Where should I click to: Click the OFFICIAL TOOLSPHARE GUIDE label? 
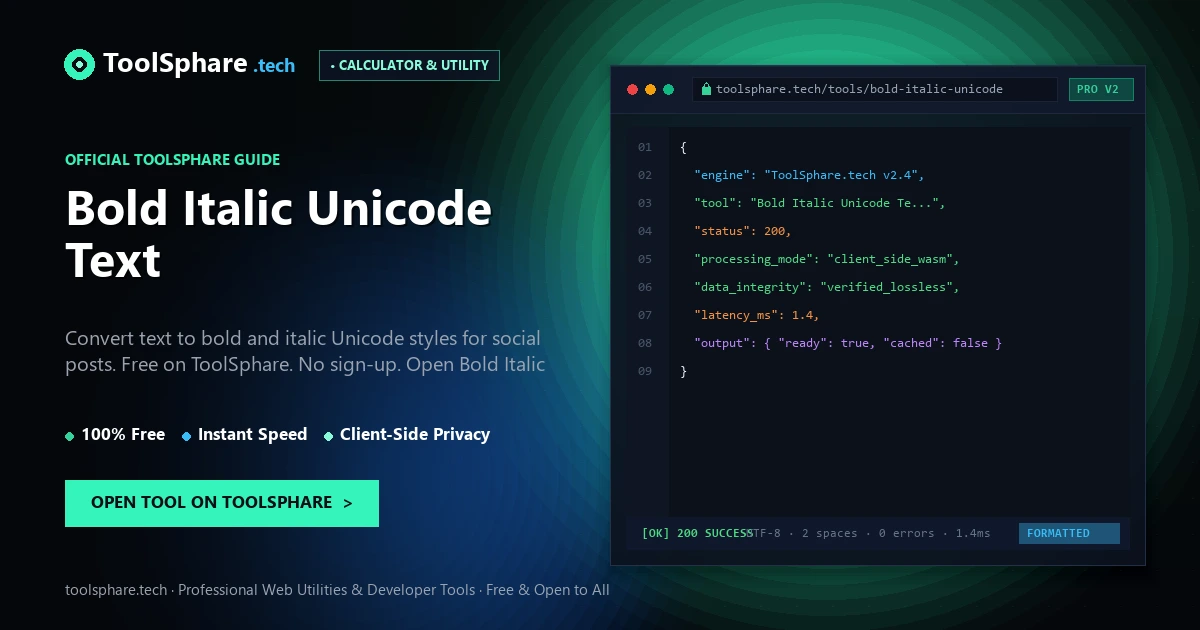pos(173,159)
